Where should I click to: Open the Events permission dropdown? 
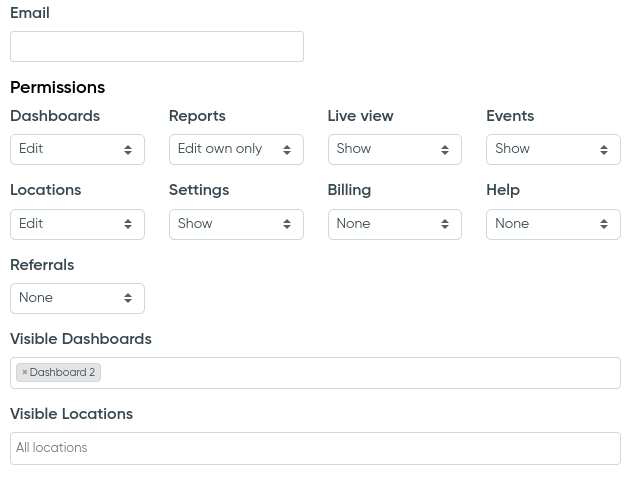click(x=553, y=150)
